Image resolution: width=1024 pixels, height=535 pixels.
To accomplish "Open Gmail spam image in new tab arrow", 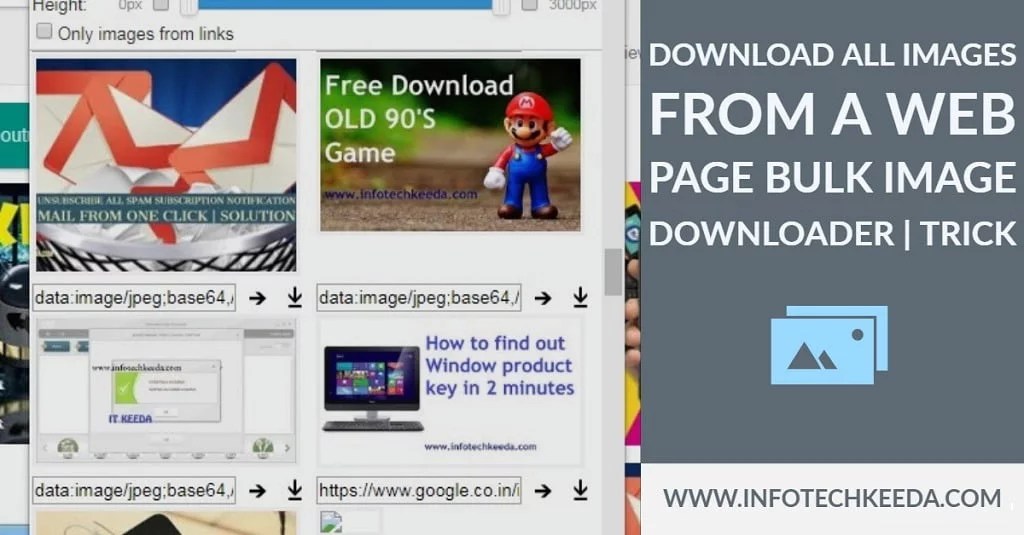I will (257, 298).
